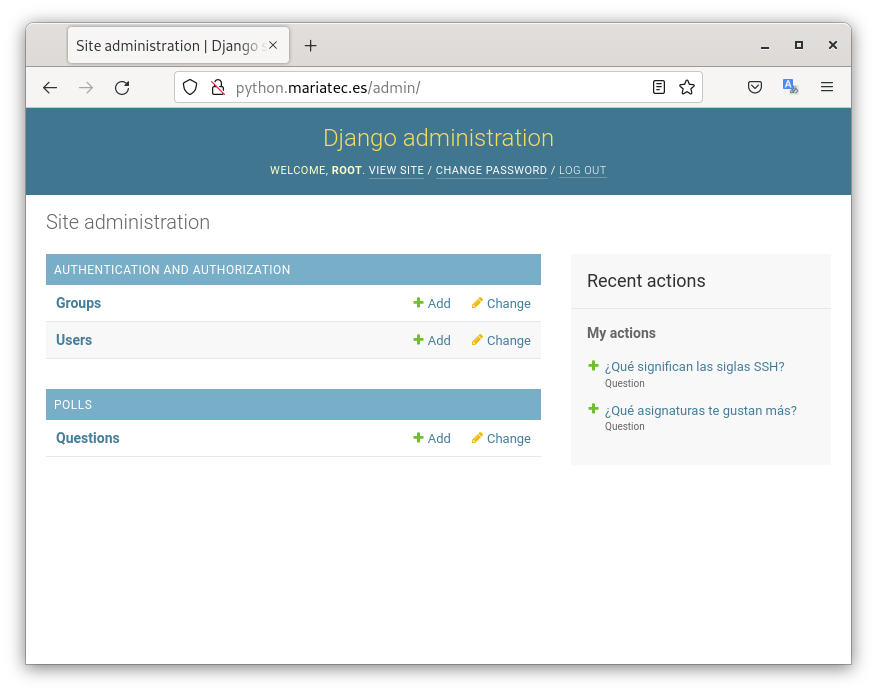Click Log Out in the header

click(x=582, y=171)
